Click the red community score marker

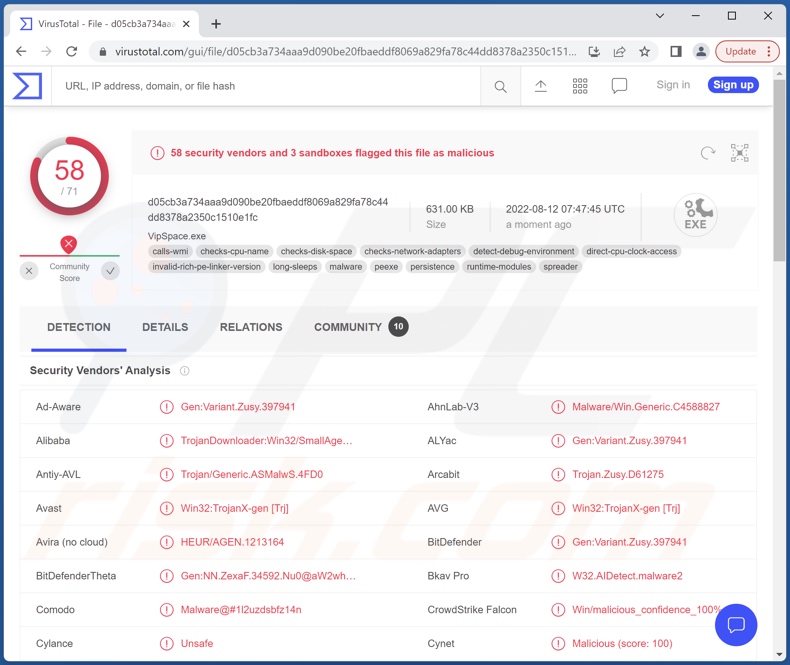tap(69, 244)
